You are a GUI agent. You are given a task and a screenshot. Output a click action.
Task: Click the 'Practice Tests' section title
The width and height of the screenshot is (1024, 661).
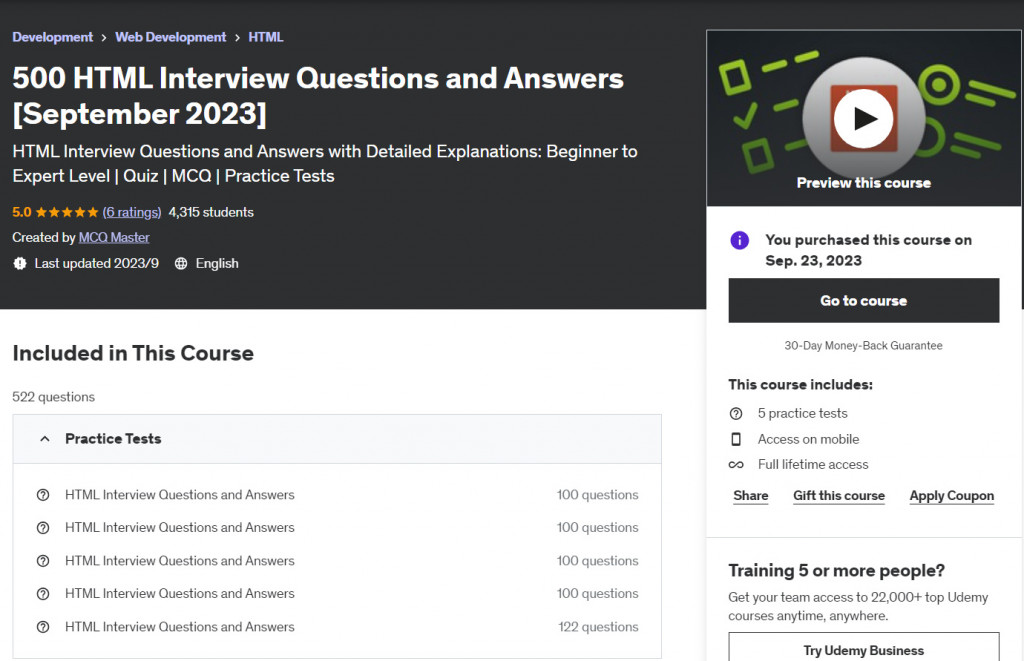[x=113, y=439]
